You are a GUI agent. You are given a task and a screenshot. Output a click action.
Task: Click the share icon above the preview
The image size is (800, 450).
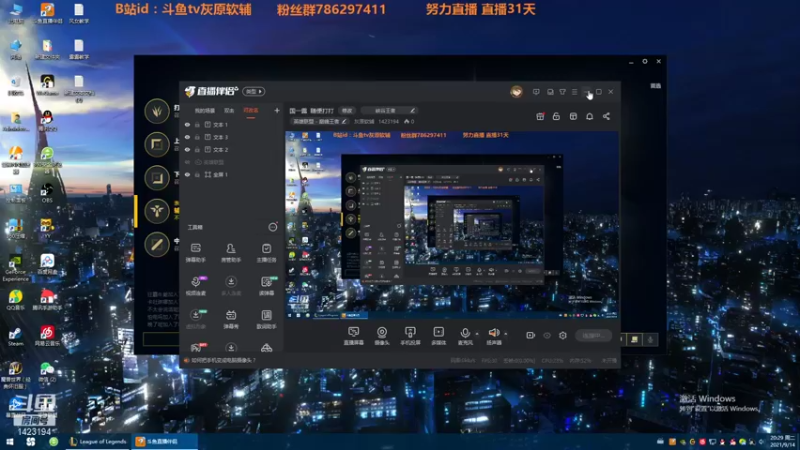coord(606,116)
